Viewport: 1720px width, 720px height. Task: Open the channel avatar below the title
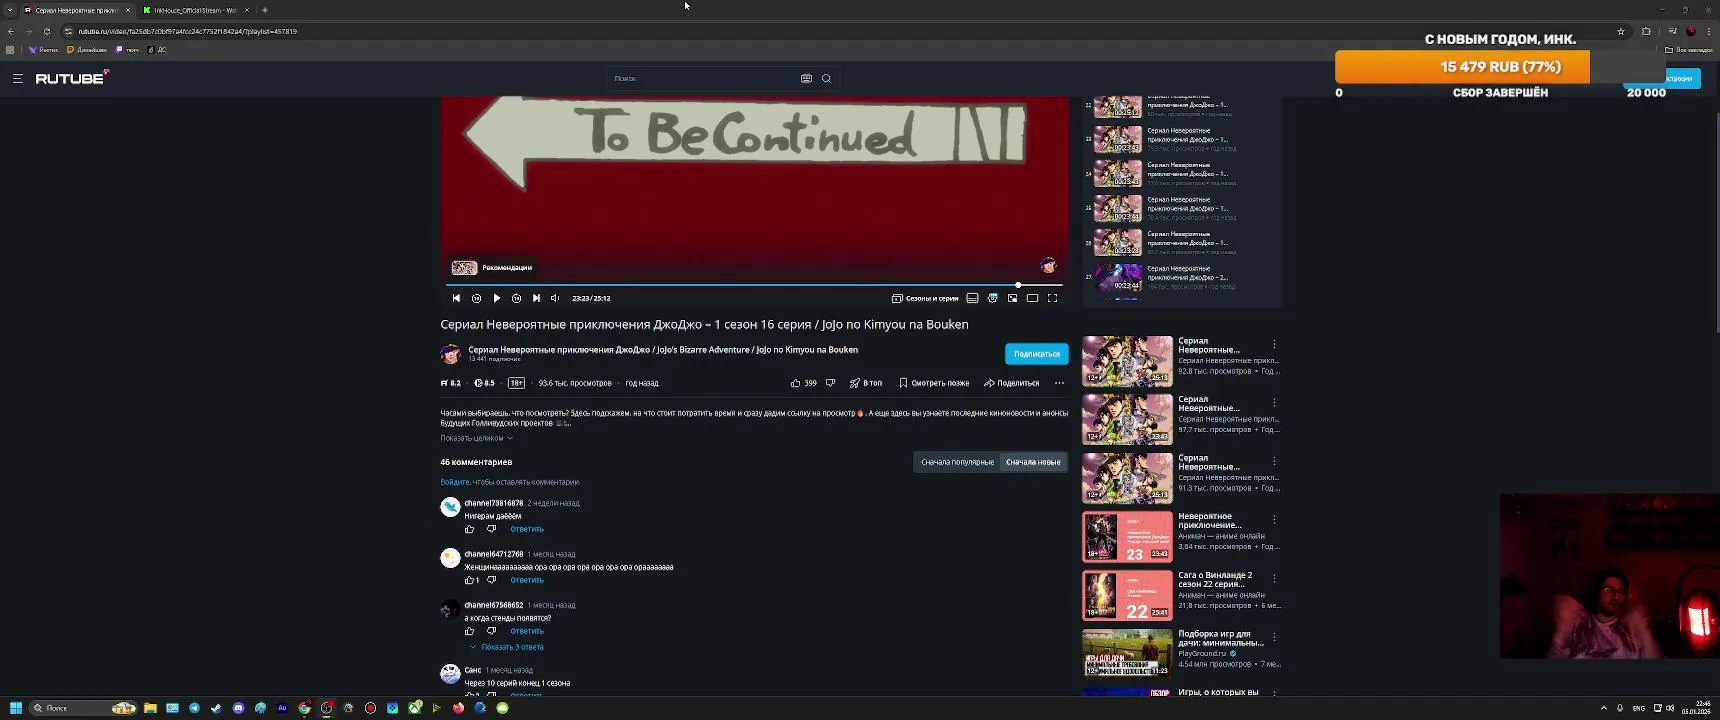[450, 354]
